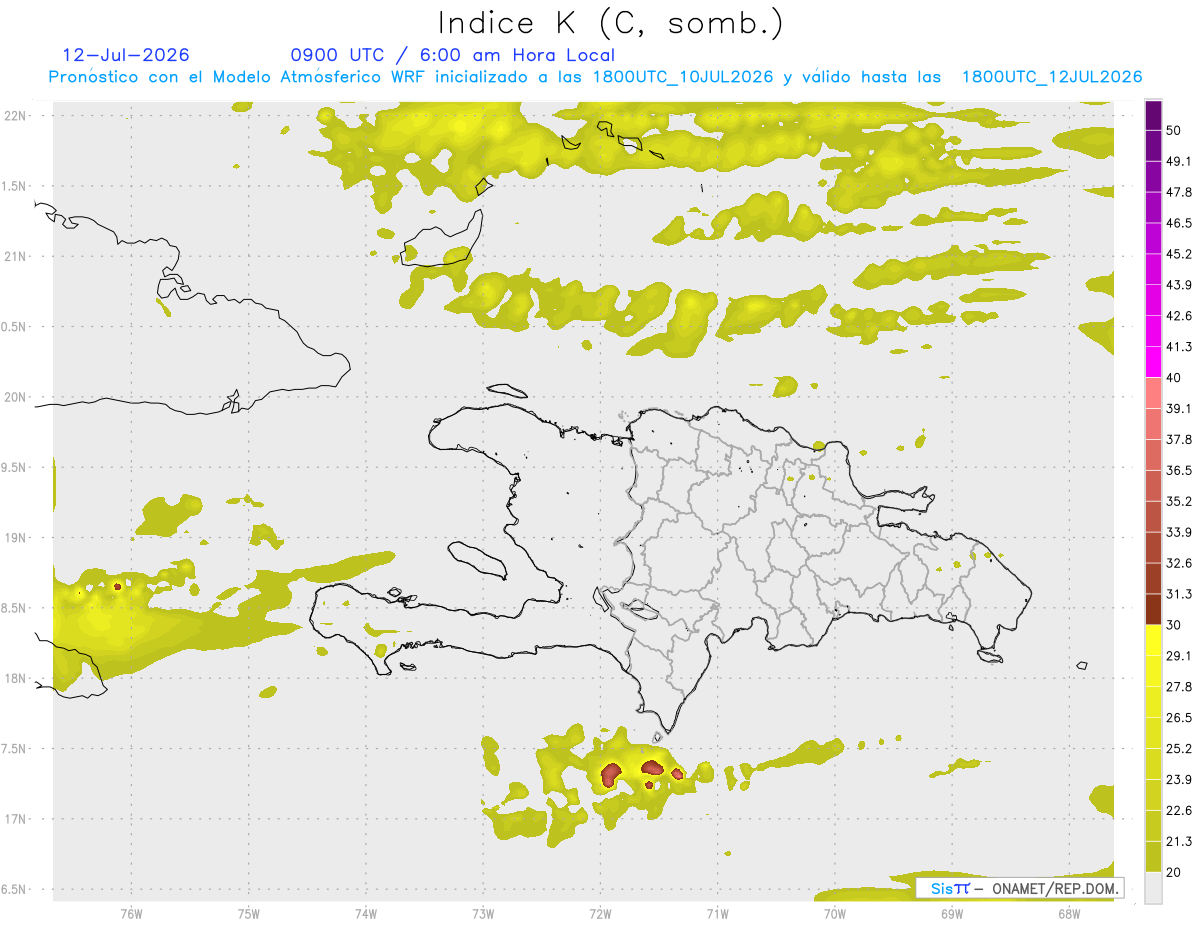Viewport: 1200px width, 927px height.
Task: Click the legend value '32.6'
Action: tap(1179, 563)
